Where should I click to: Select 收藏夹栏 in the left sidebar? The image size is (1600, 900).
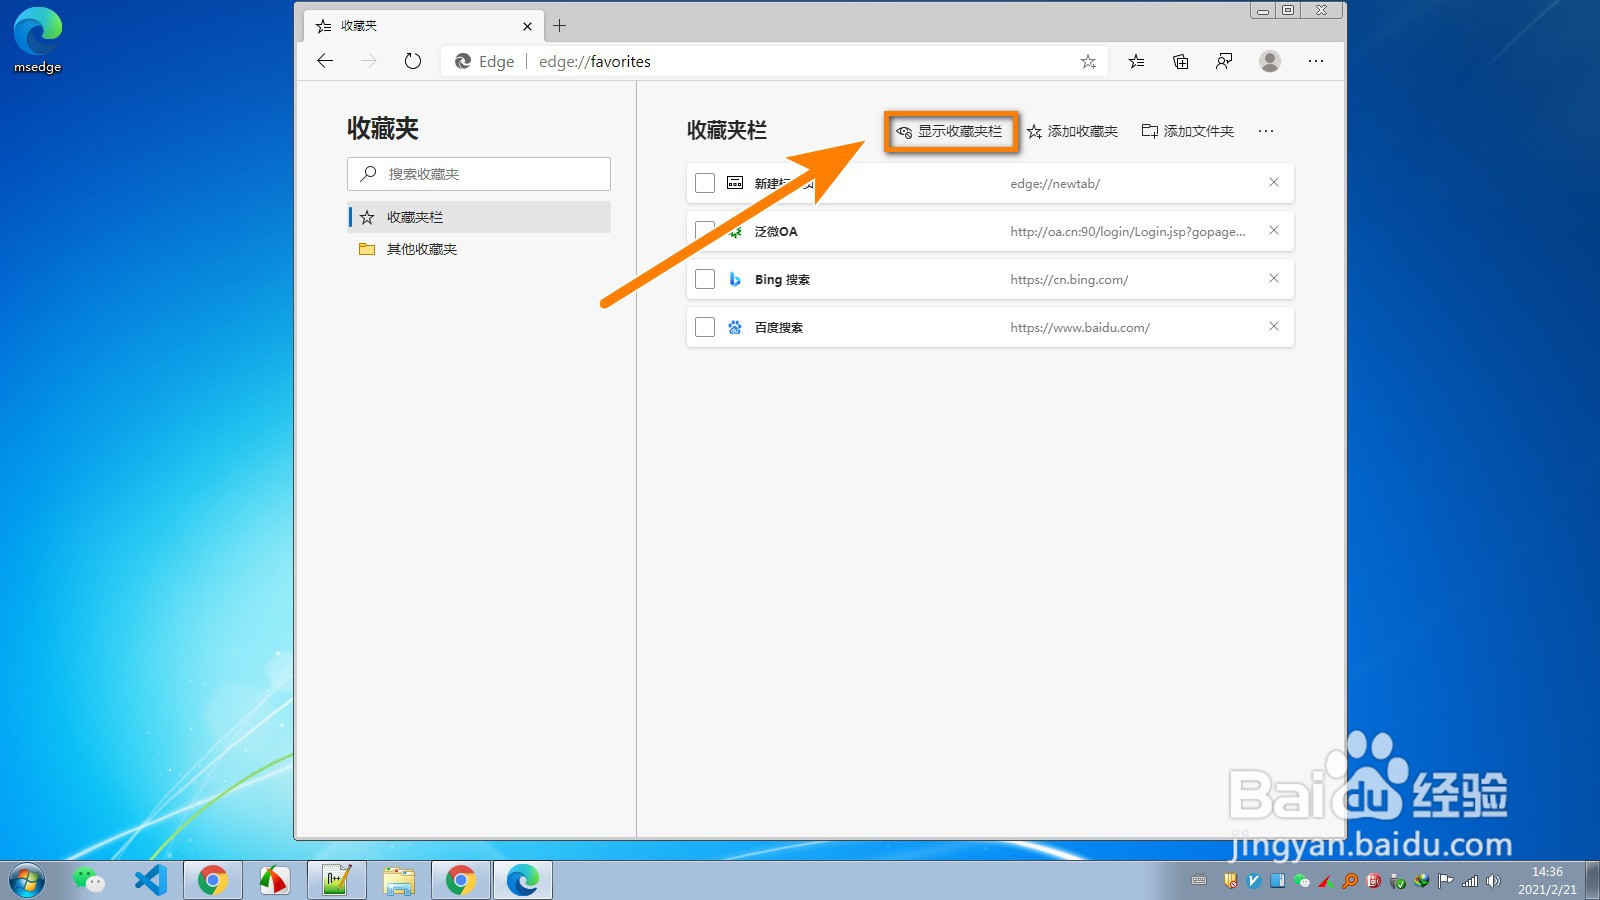click(x=479, y=217)
